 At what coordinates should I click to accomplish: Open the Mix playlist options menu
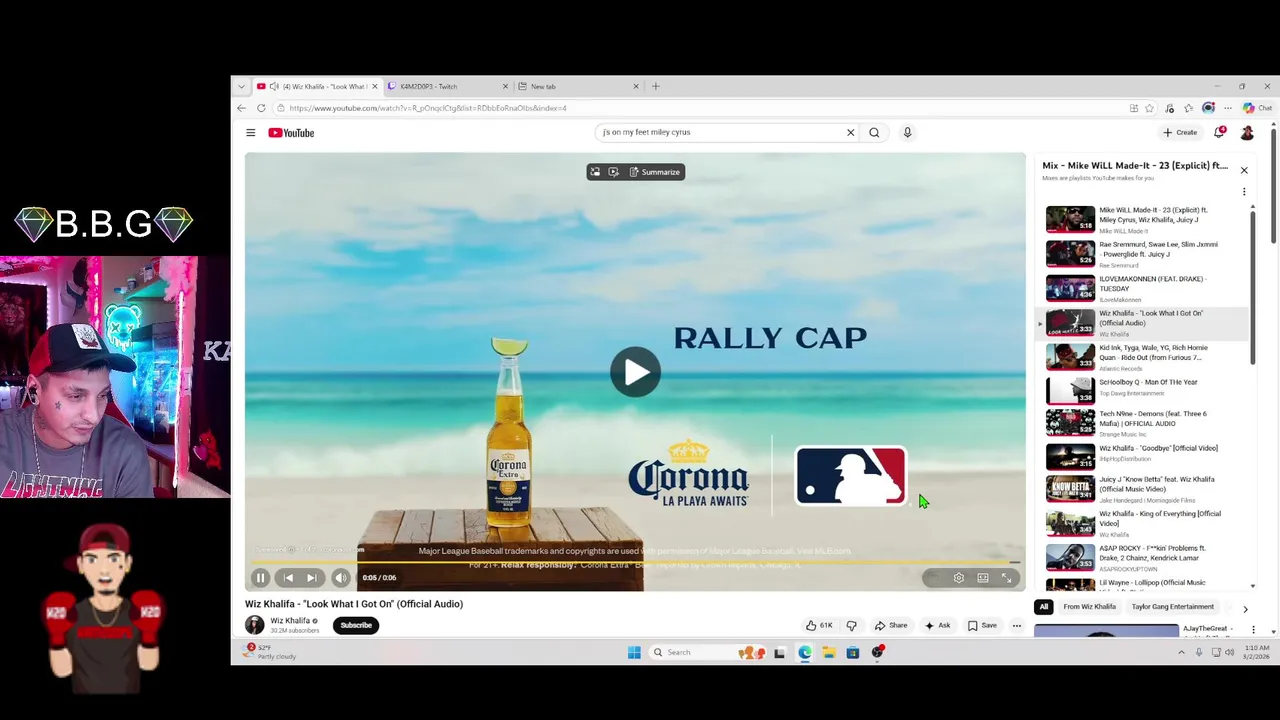coord(1244,191)
